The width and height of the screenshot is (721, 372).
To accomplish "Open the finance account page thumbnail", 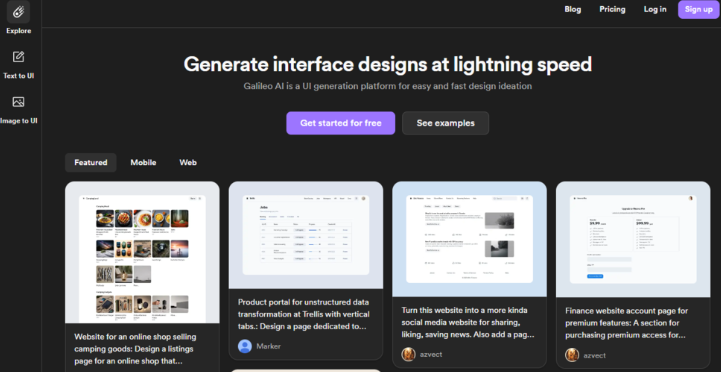I will point(633,239).
